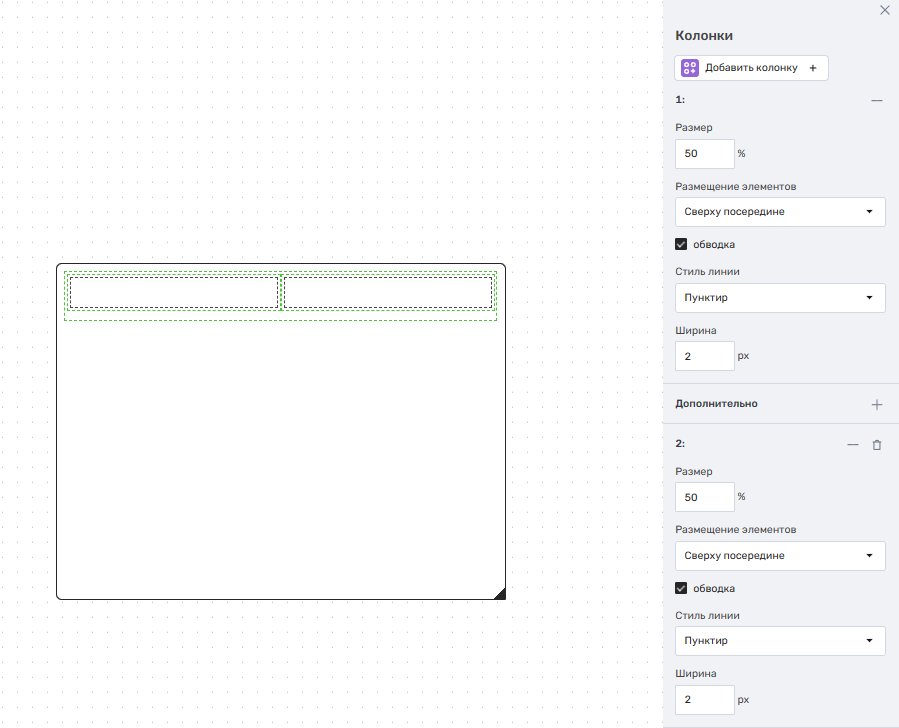Screen dimensions: 899x728
Task: Expand the Дополнительно section
Action: click(877, 405)
